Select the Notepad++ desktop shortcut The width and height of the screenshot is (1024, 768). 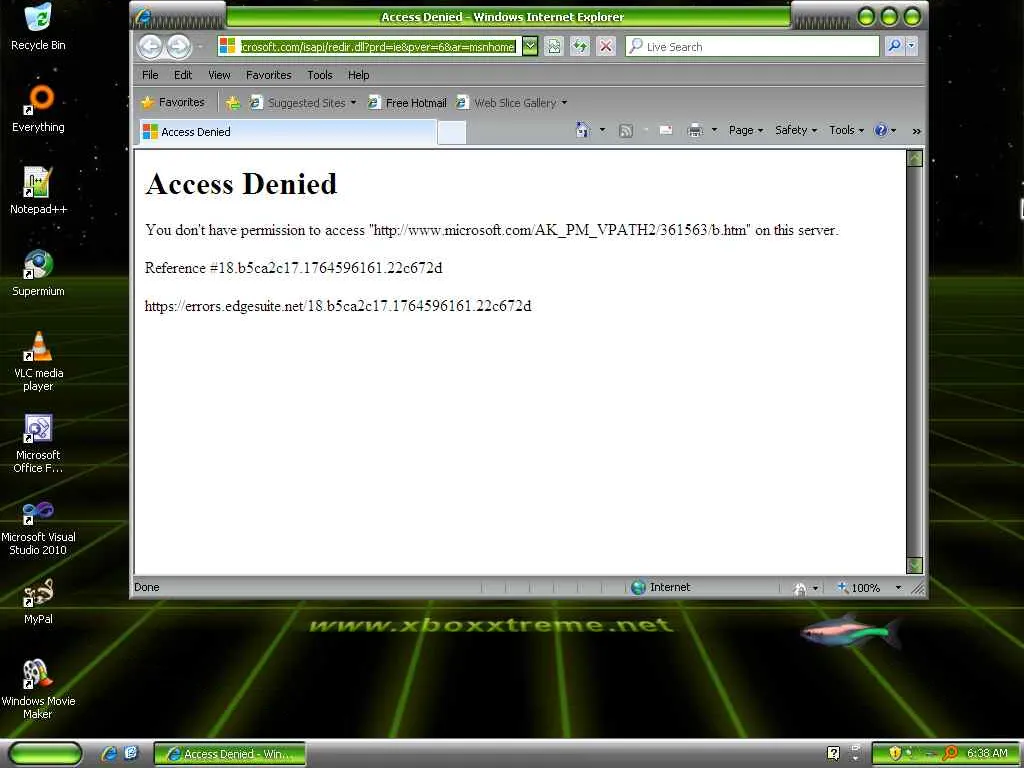coord(38,190)
